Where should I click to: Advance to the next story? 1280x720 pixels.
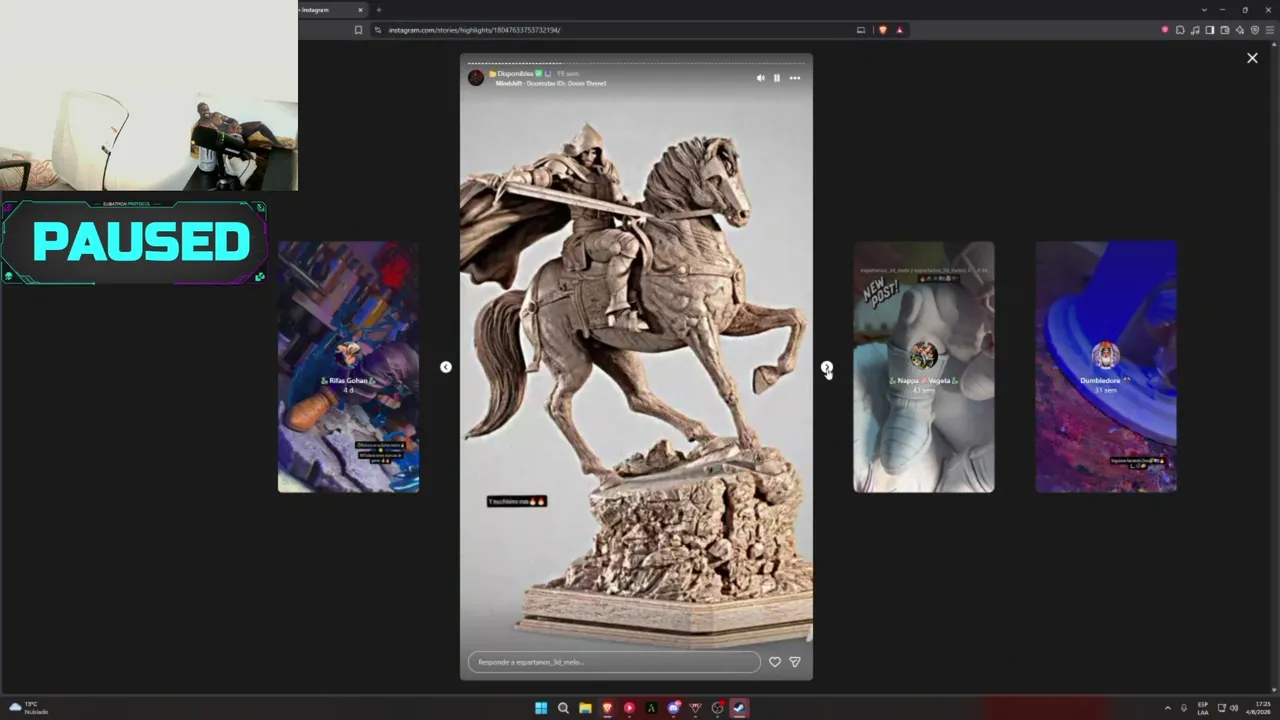point(827,367)
